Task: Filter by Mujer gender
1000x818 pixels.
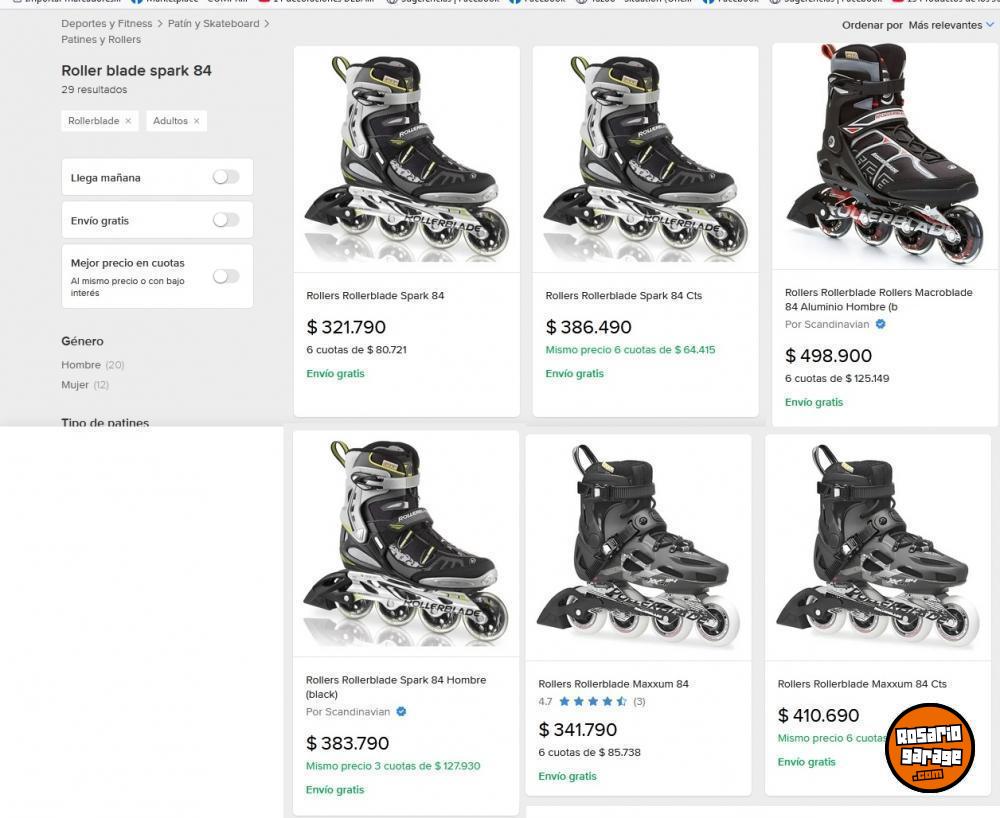Action: 75,385
